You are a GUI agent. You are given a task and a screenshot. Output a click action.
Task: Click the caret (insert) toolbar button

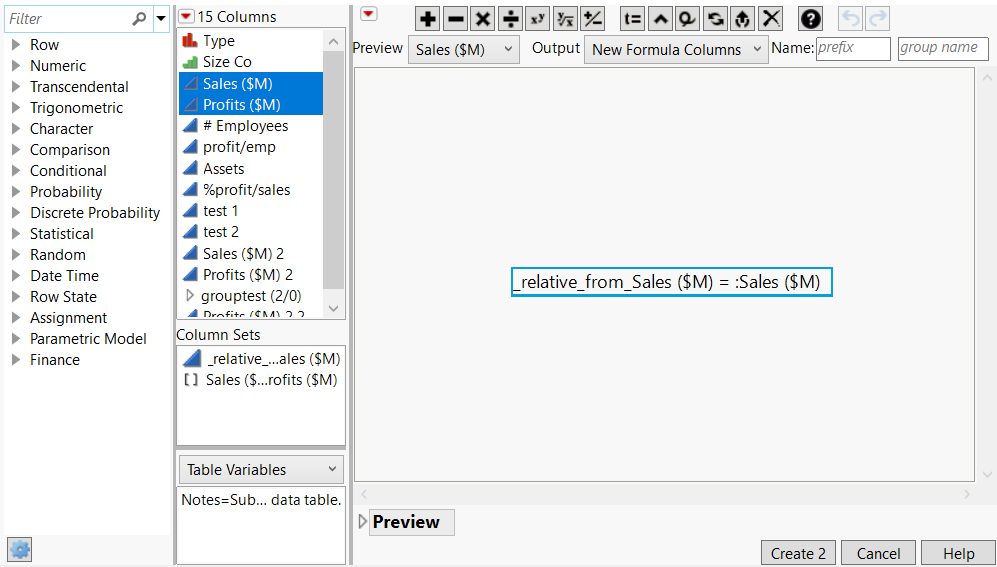click(x=661, y=19)
